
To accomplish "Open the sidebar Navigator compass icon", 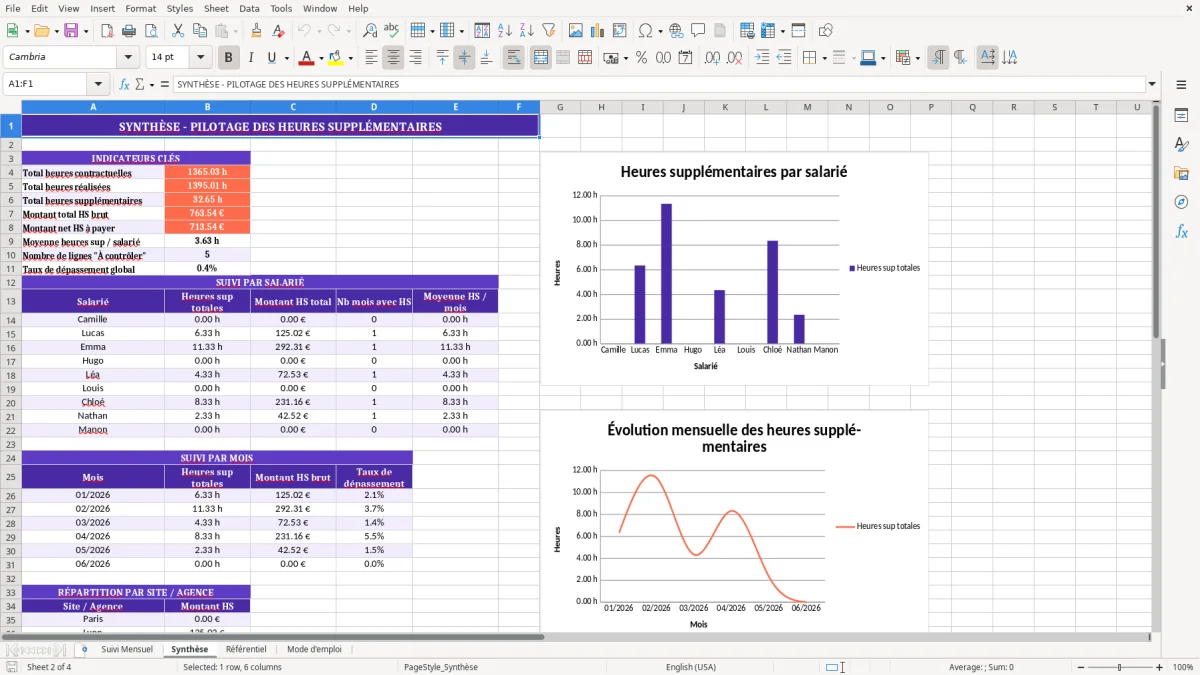I will (x=1181, y=202).
